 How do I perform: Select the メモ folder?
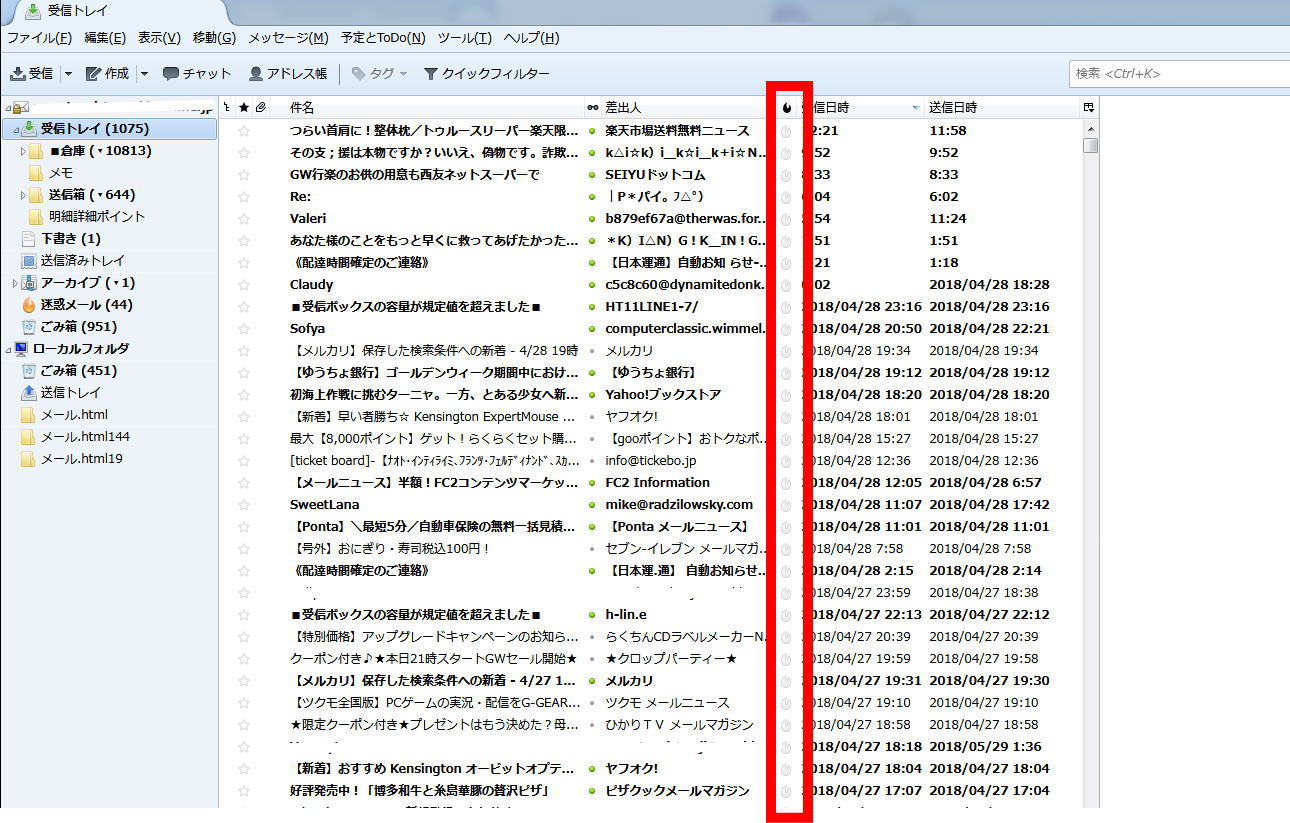point(61,173)
